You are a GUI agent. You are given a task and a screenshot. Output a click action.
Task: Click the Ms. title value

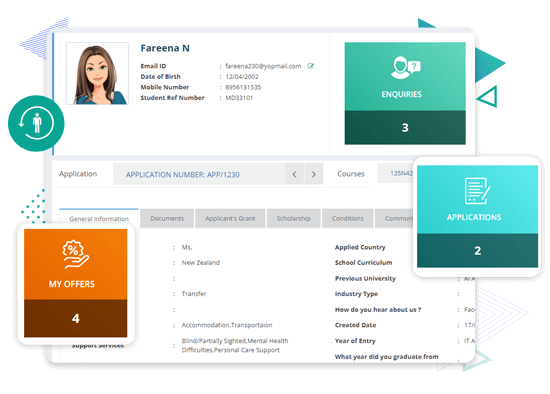[187, 247]
